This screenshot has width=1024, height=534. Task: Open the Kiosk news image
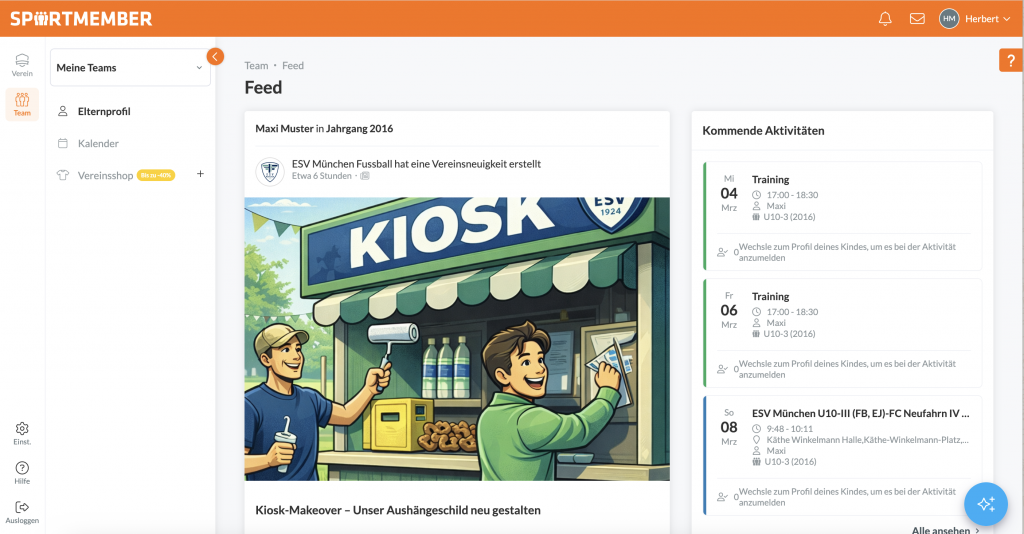457,338
